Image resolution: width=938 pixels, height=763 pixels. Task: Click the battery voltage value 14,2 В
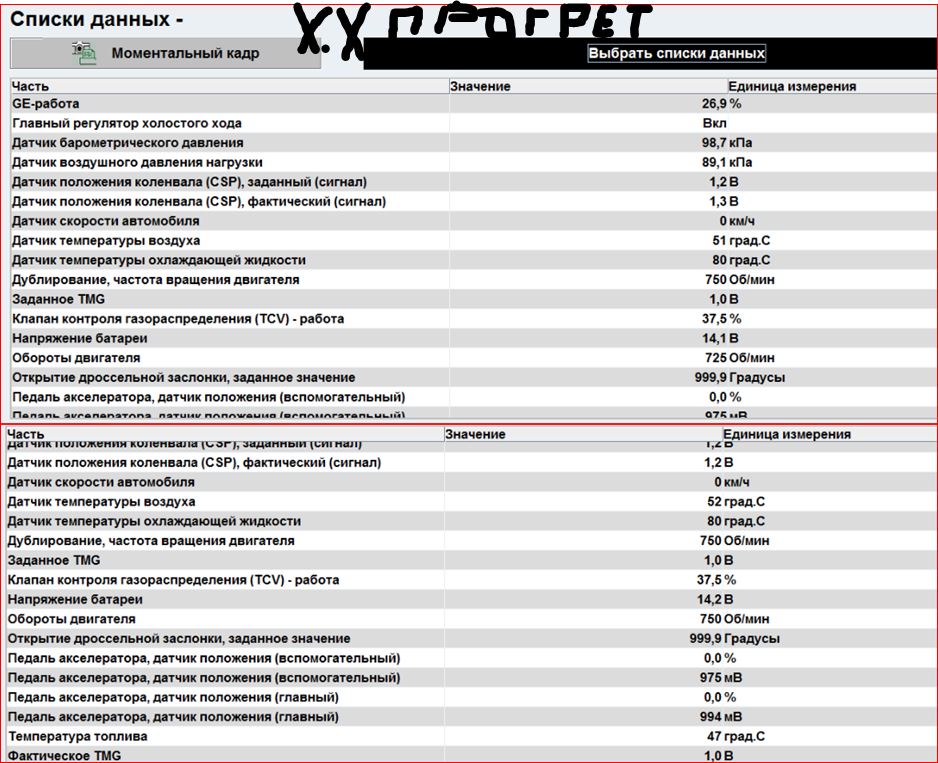(x=719, y=600)
